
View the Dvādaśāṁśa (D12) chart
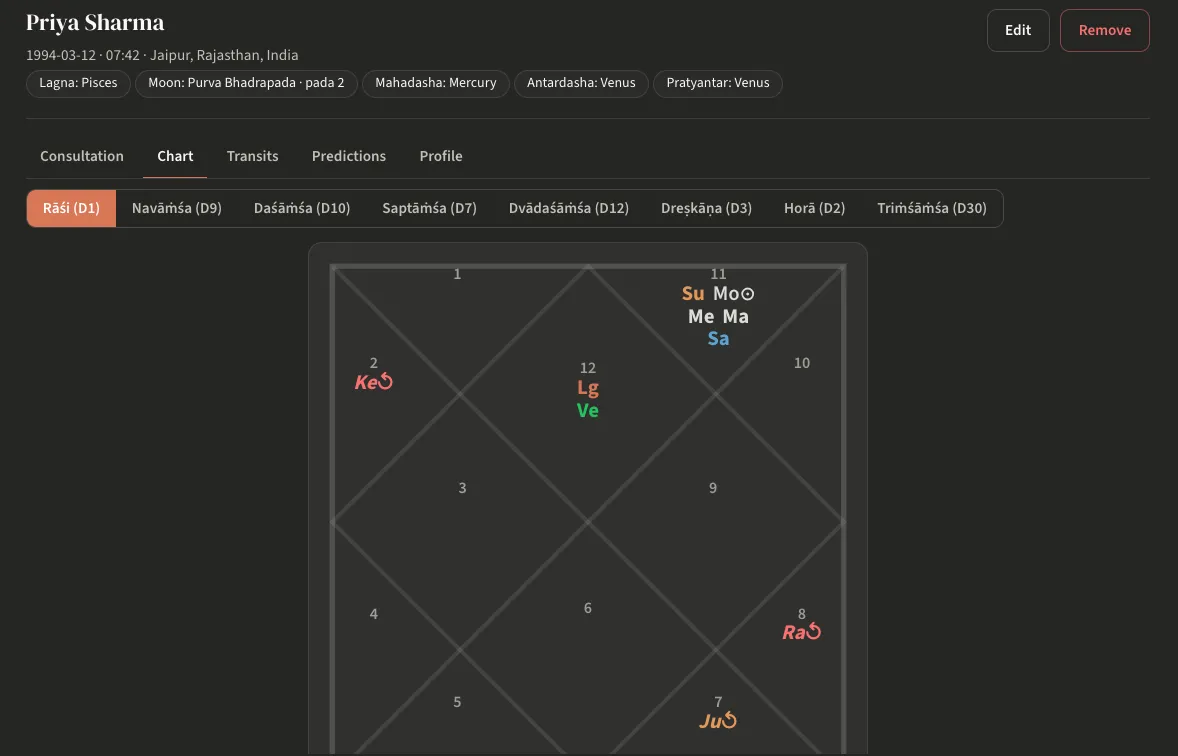pyautogui.click(x=569, y=208)
